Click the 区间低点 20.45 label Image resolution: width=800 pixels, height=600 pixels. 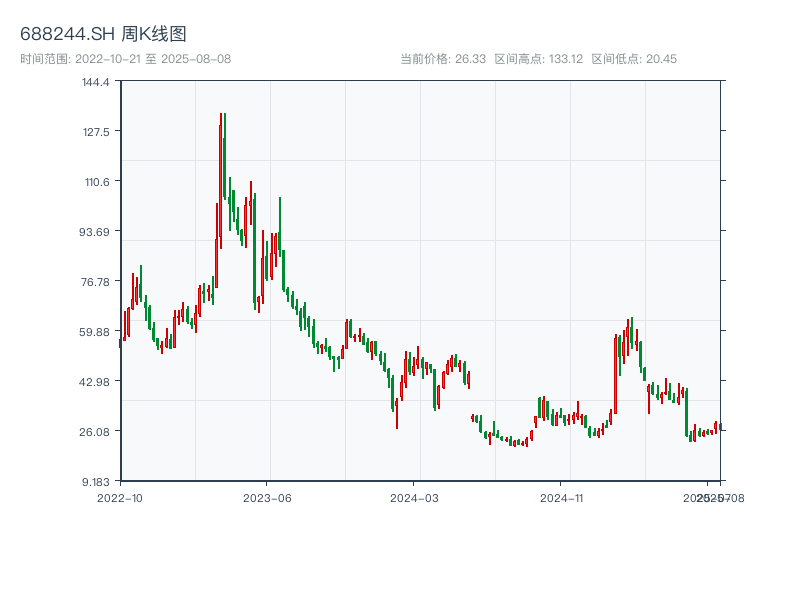click(x=634, y=59)
